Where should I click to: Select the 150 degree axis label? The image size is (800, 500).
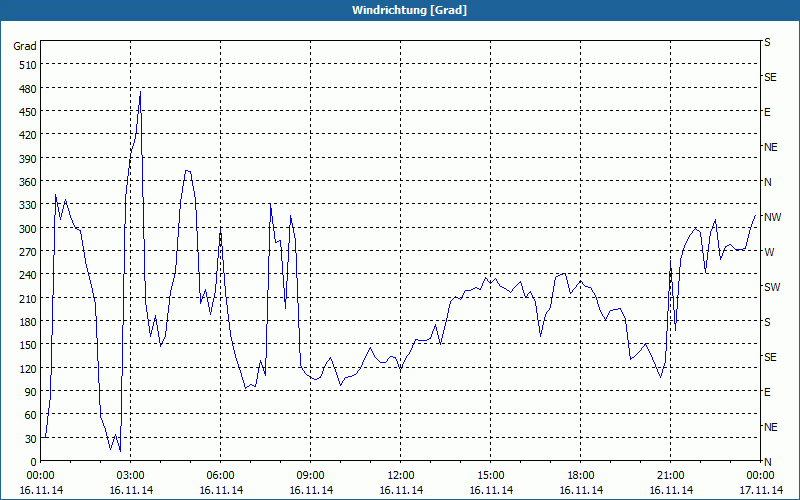tap(28, 345)
